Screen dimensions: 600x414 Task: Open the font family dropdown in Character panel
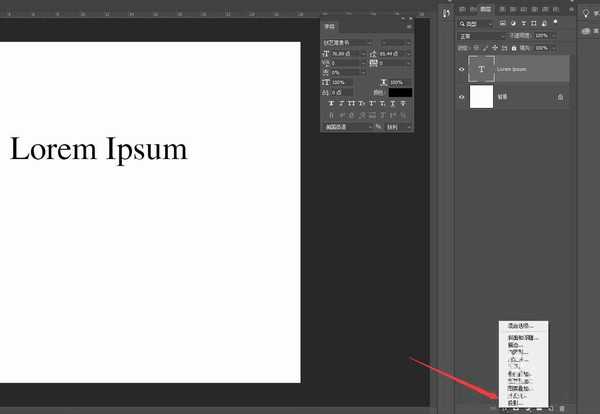point(347,42)
